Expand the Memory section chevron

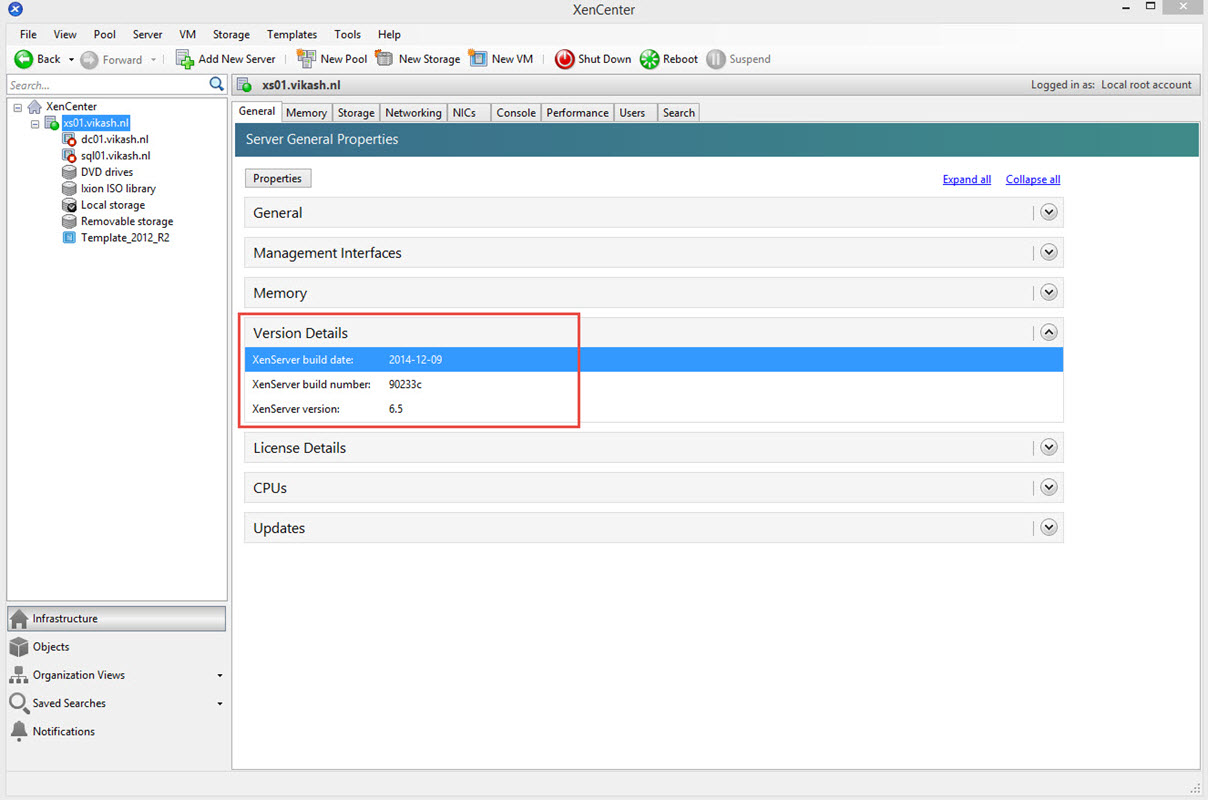(x=1049, y=292)
